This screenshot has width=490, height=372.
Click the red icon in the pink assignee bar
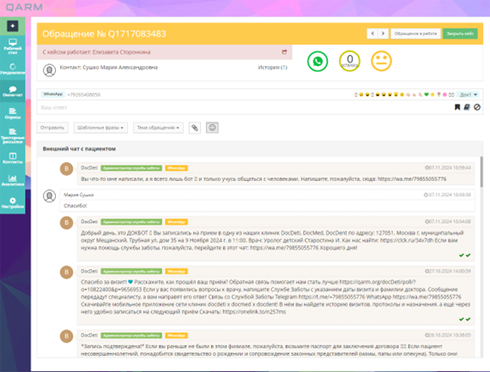coord(284,52)
